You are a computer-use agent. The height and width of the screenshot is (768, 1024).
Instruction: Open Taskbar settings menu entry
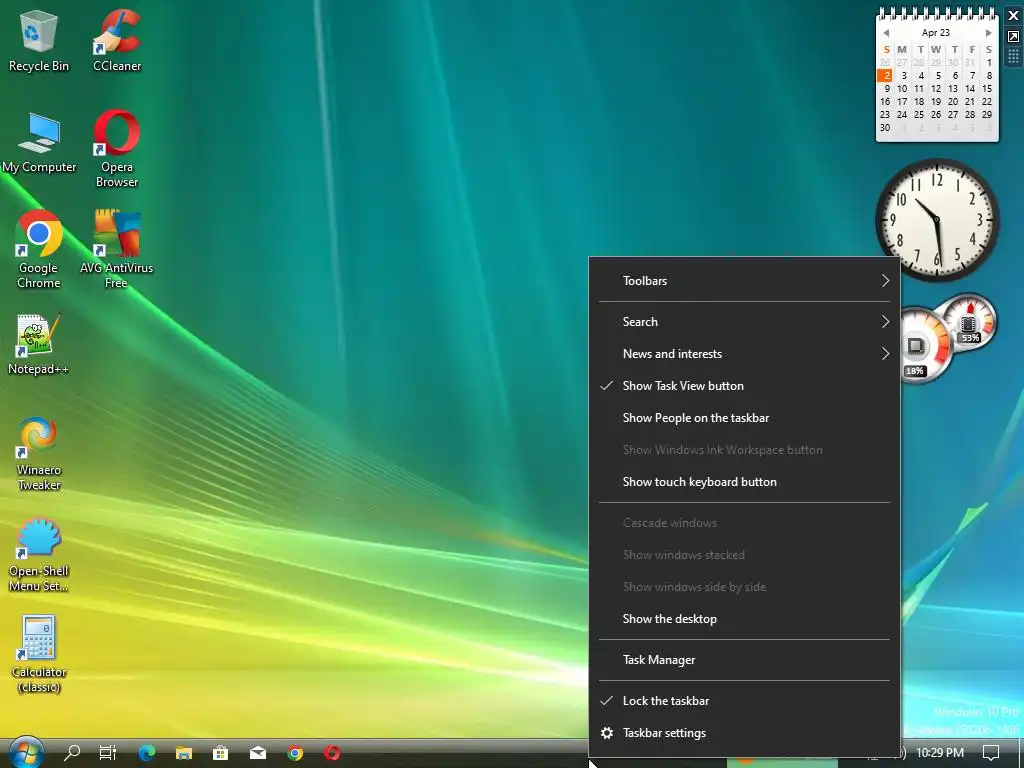744,733
